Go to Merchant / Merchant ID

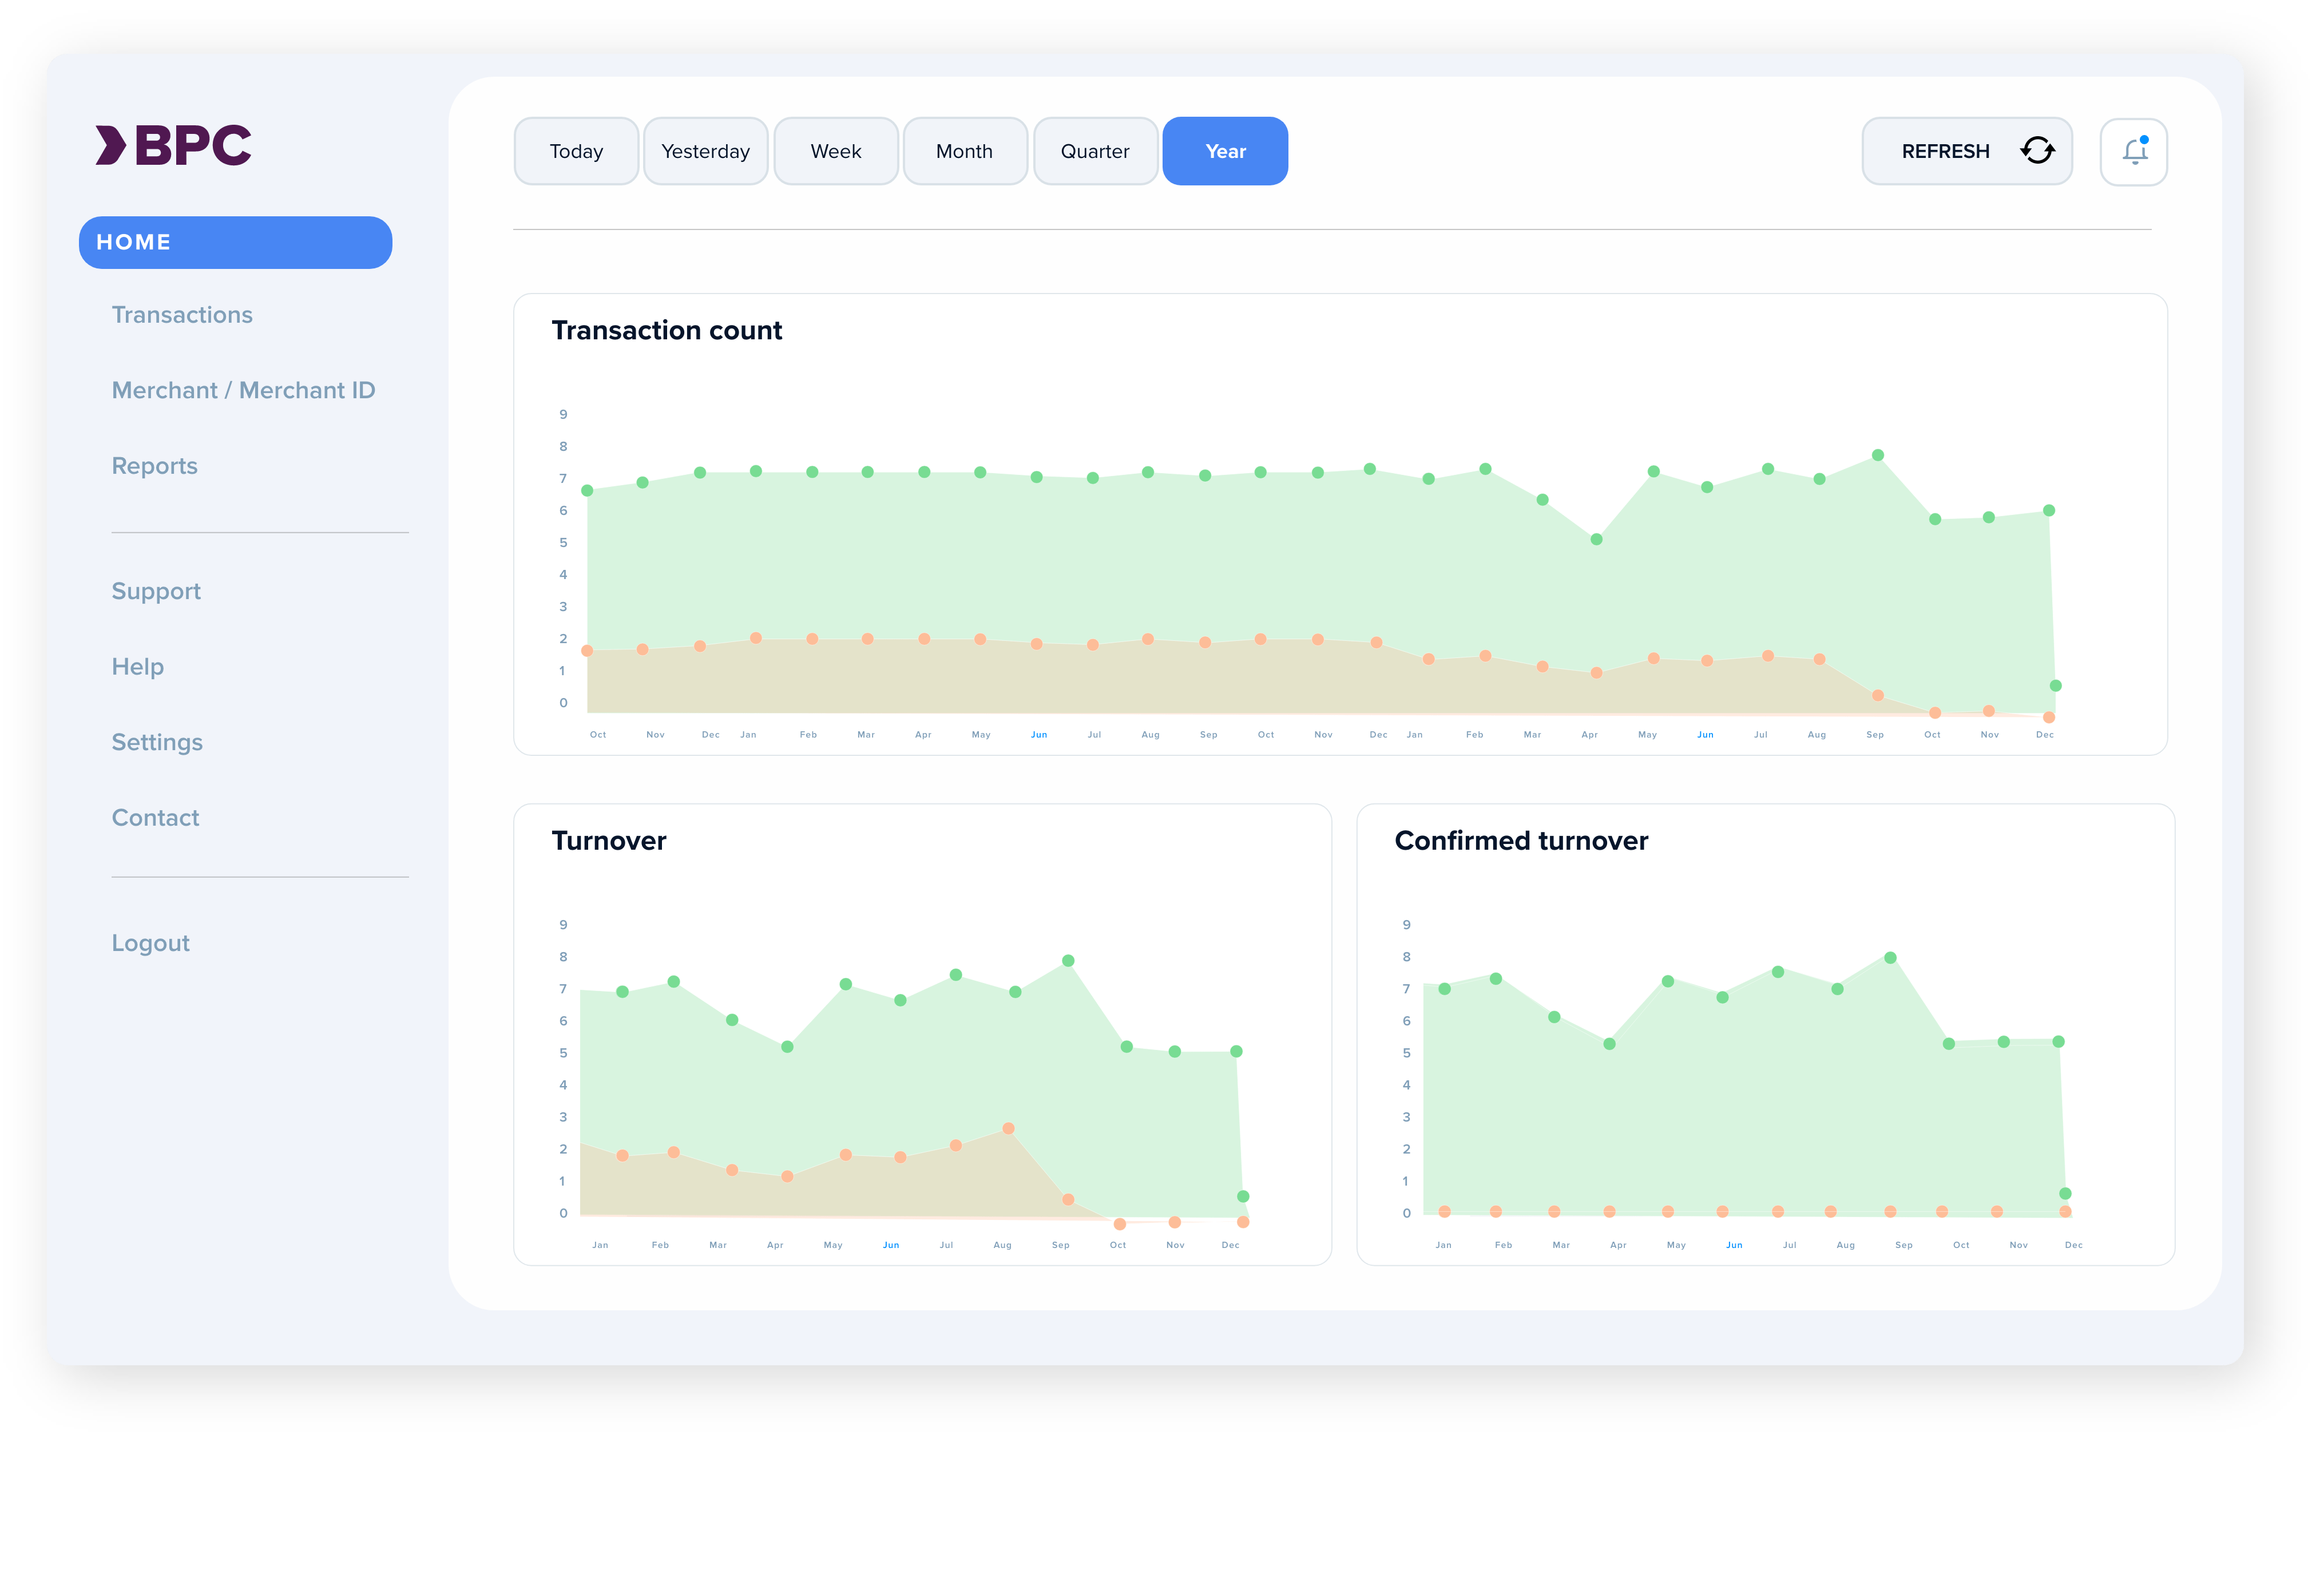pyautogui.click(x=243, y=390)
